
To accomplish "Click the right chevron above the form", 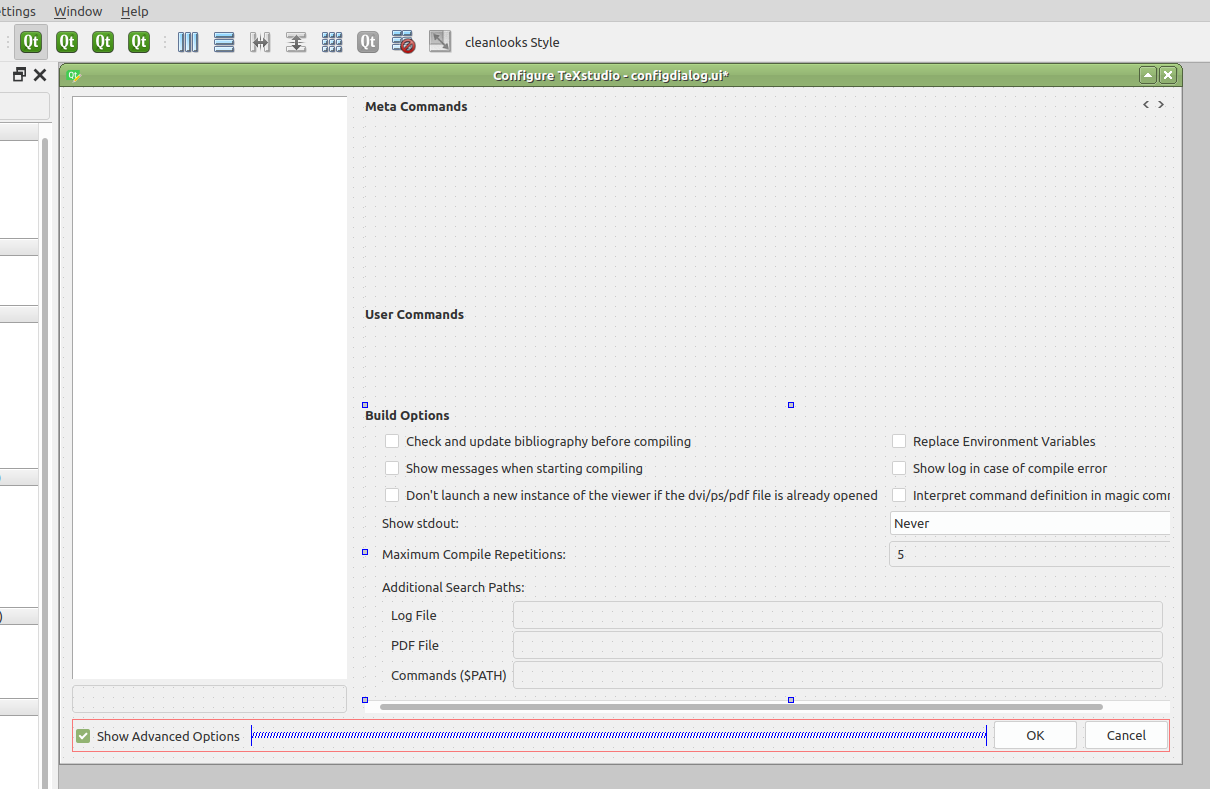I will click(1161, 104).
